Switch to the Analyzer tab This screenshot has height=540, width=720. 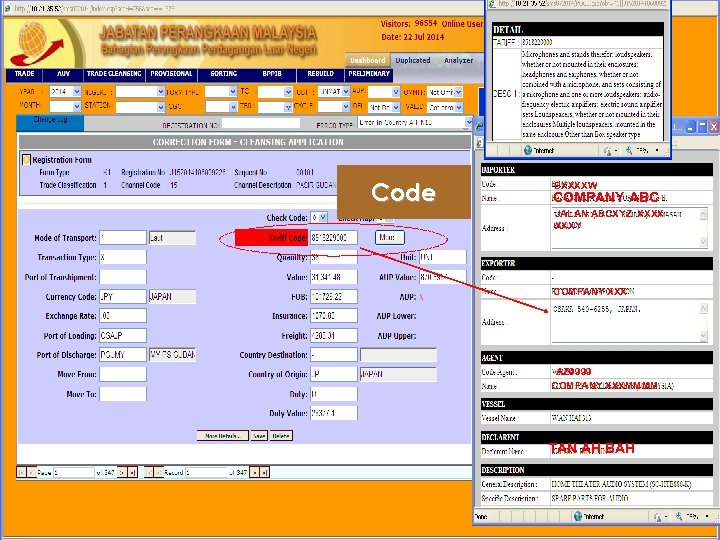(x=458, y=60)
